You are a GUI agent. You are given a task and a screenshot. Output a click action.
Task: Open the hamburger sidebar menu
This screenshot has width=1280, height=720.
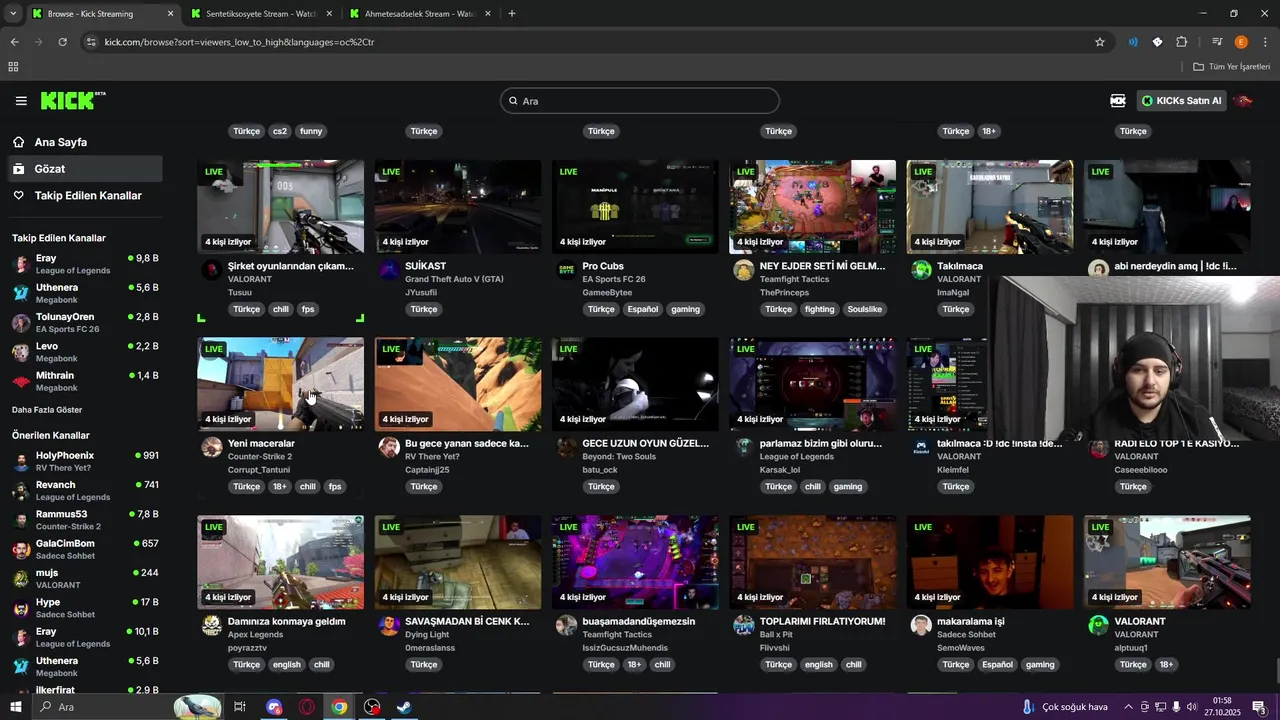coord(21,101)
